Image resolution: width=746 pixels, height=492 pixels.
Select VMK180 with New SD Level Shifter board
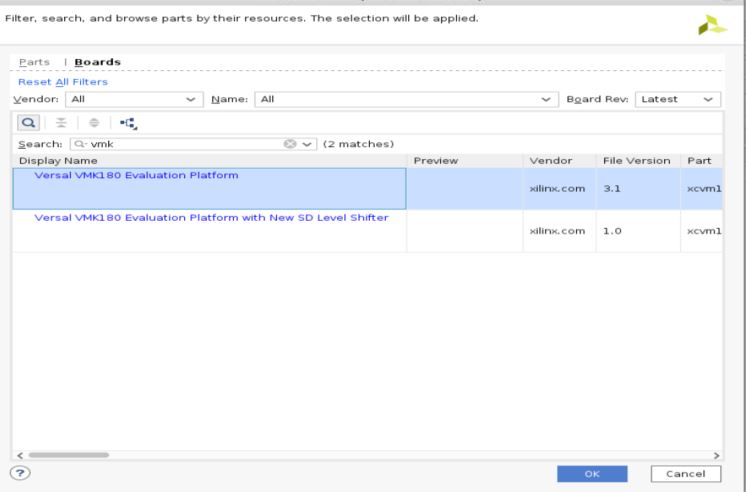coord(211,218)
